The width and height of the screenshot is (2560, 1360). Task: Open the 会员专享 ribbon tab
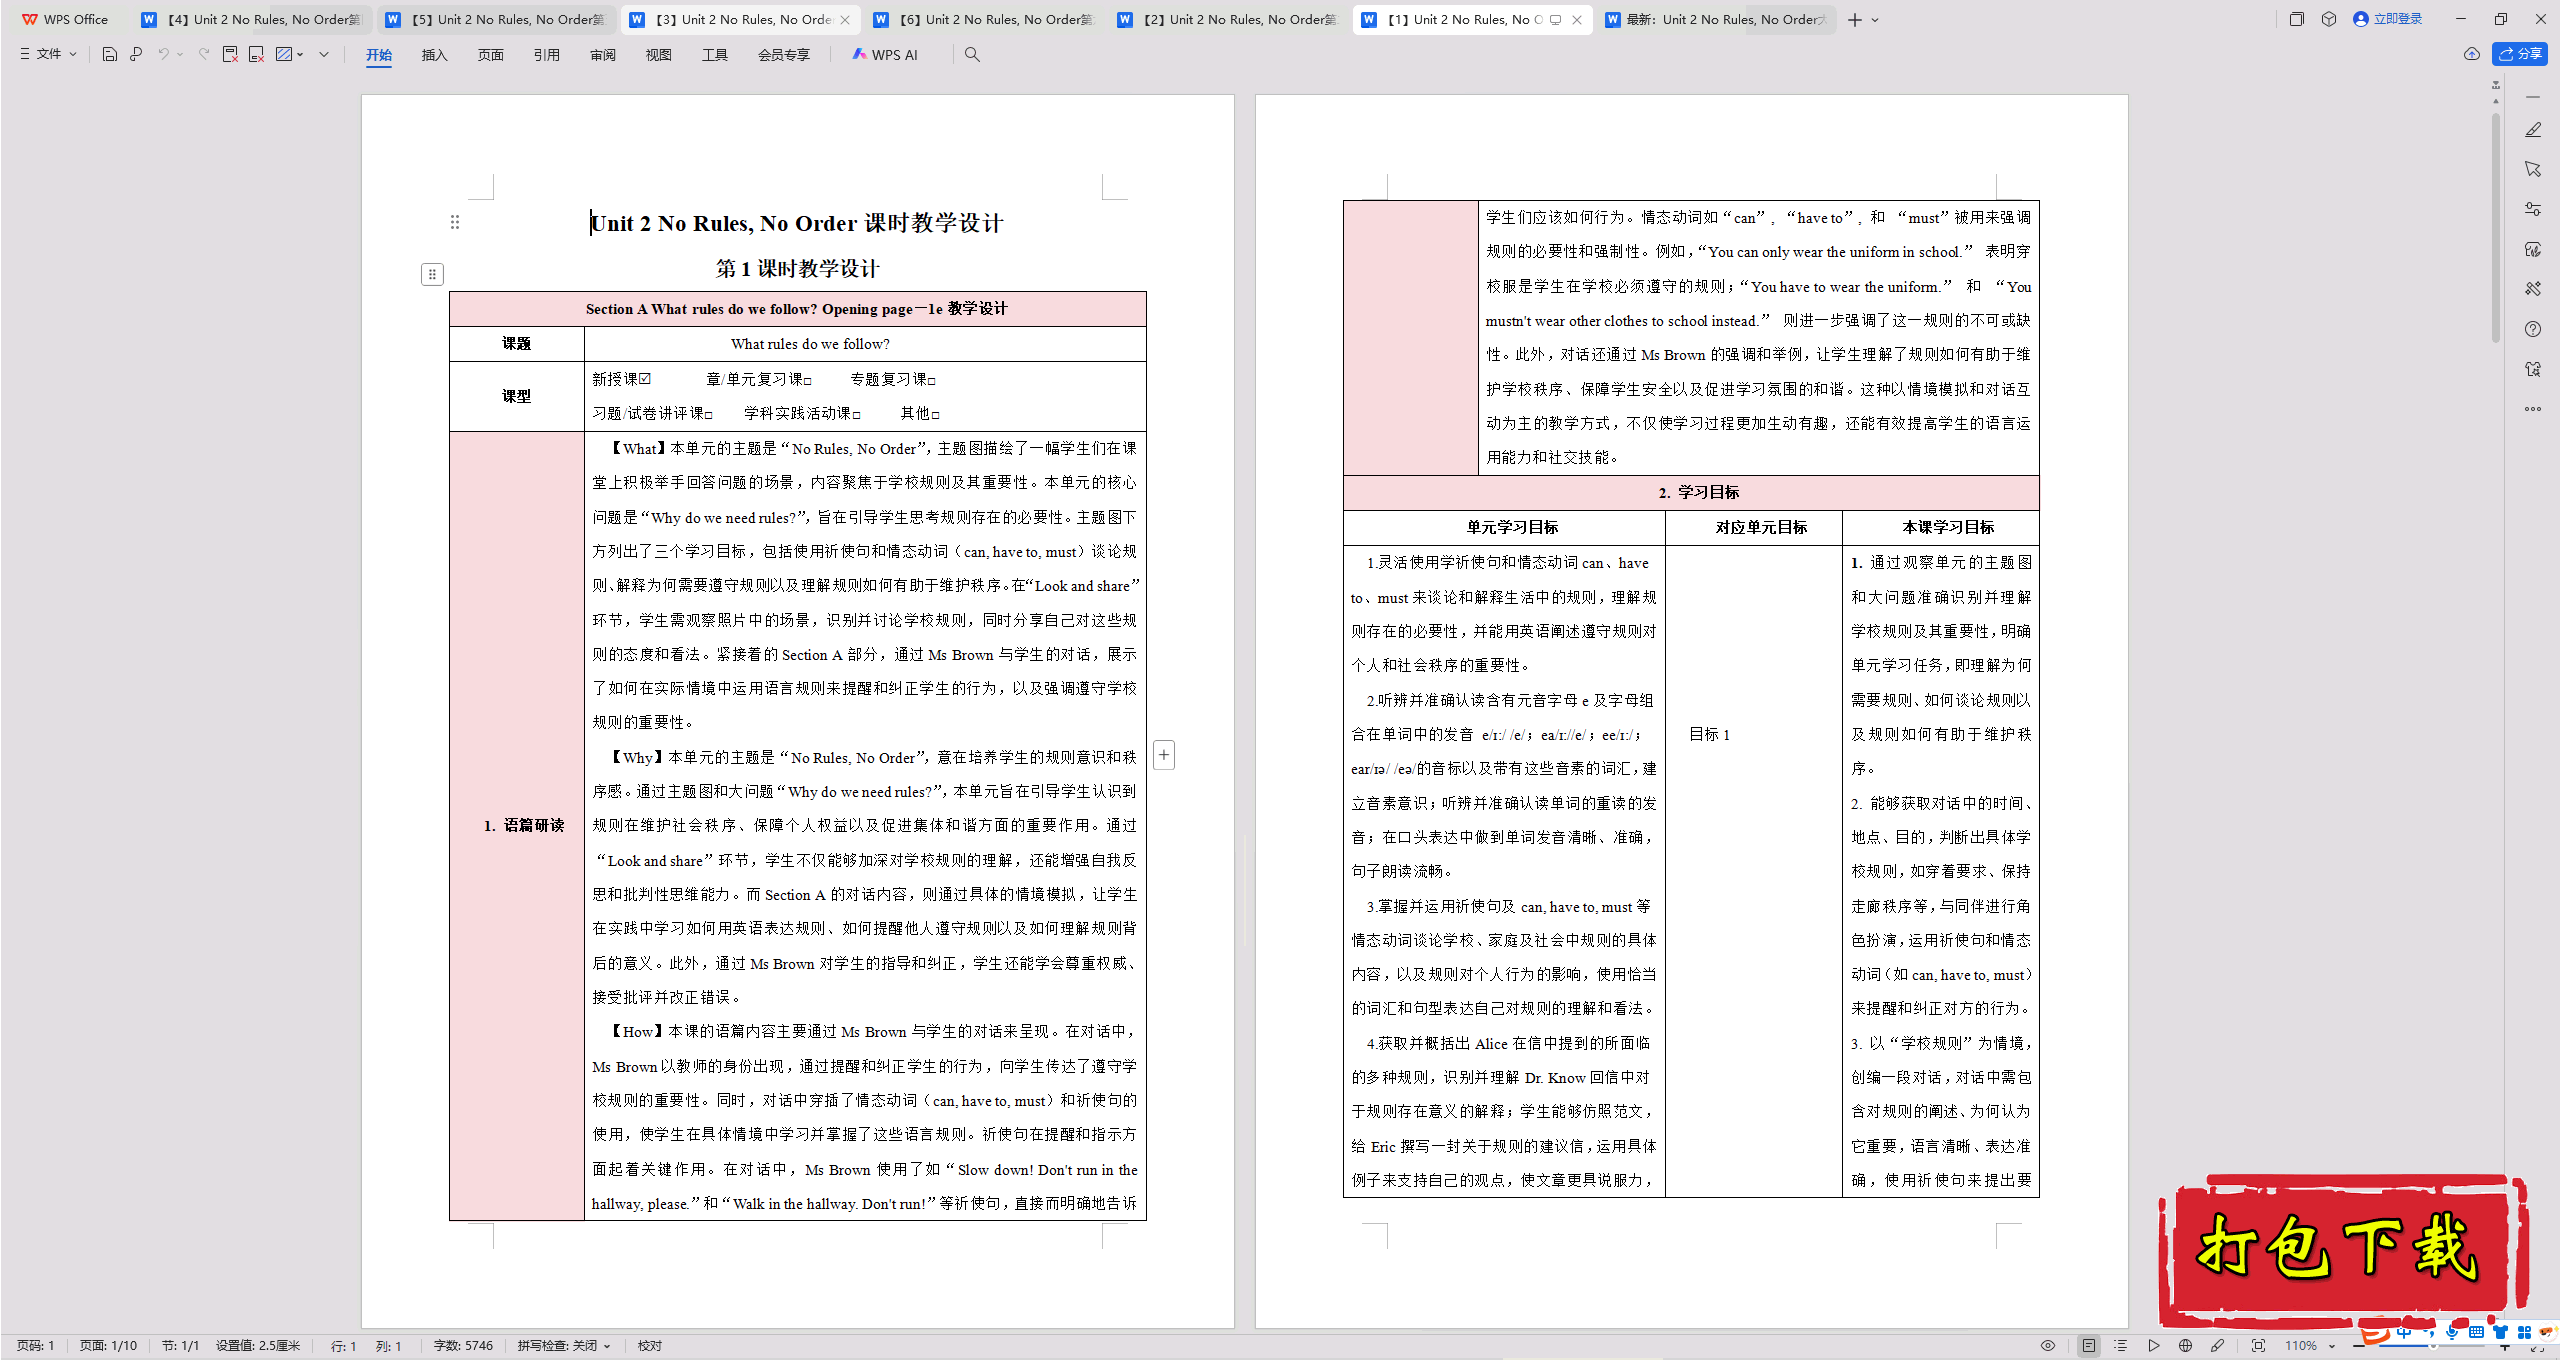(784, 55)
